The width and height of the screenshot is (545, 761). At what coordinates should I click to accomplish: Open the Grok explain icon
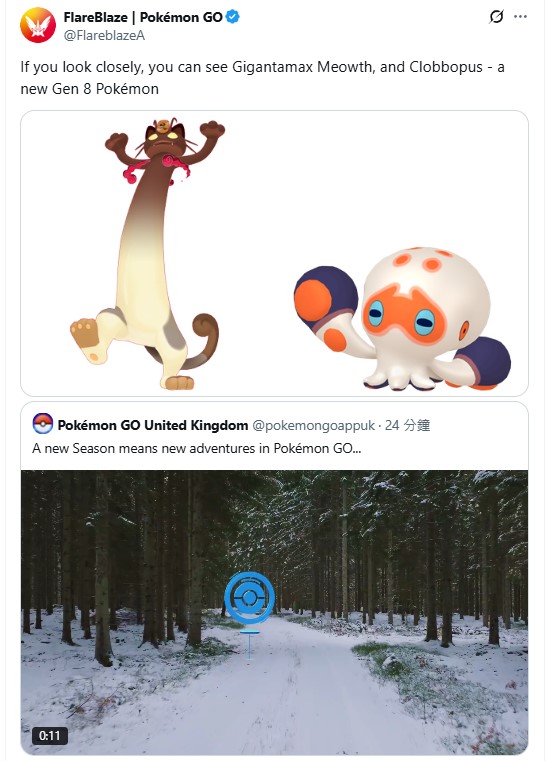click(496, 17)
